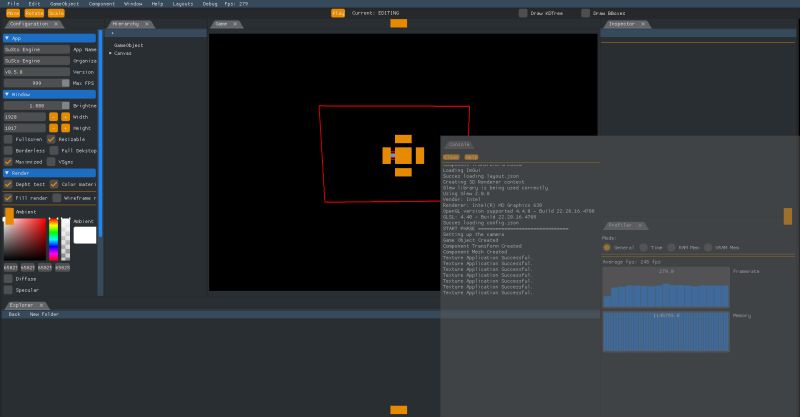The width and height of the screenshot is (800, 417).
Task: Enable the Borderless checkbox
Action: [x=8, y=151]
